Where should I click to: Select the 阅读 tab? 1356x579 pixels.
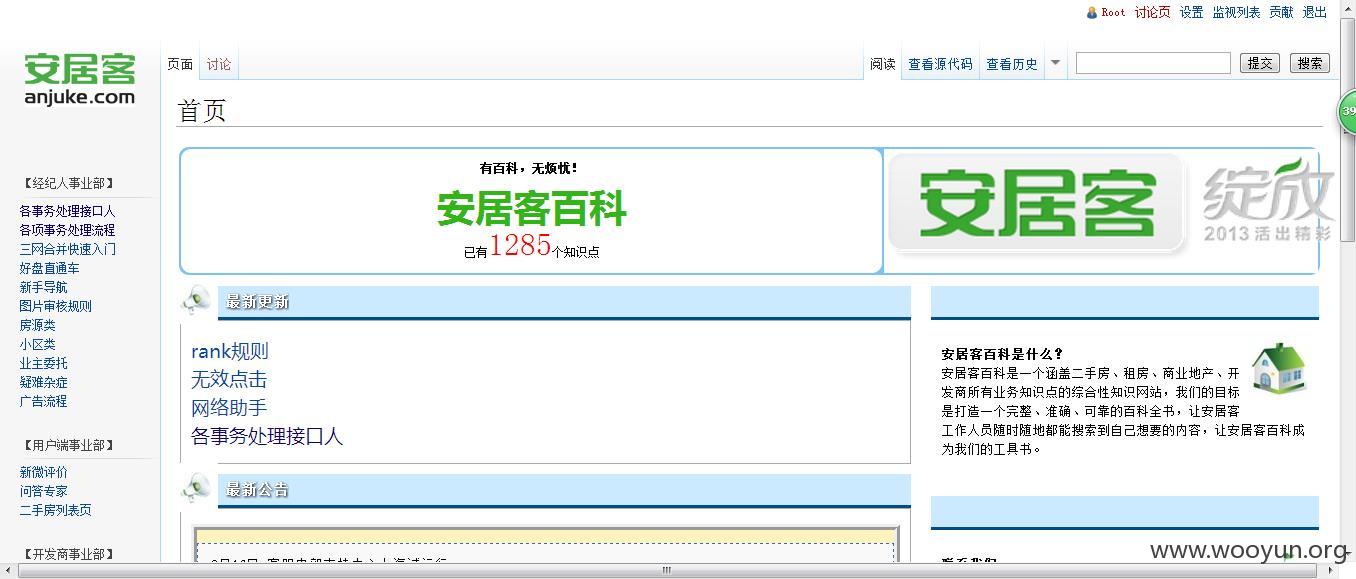coord(883,64)
